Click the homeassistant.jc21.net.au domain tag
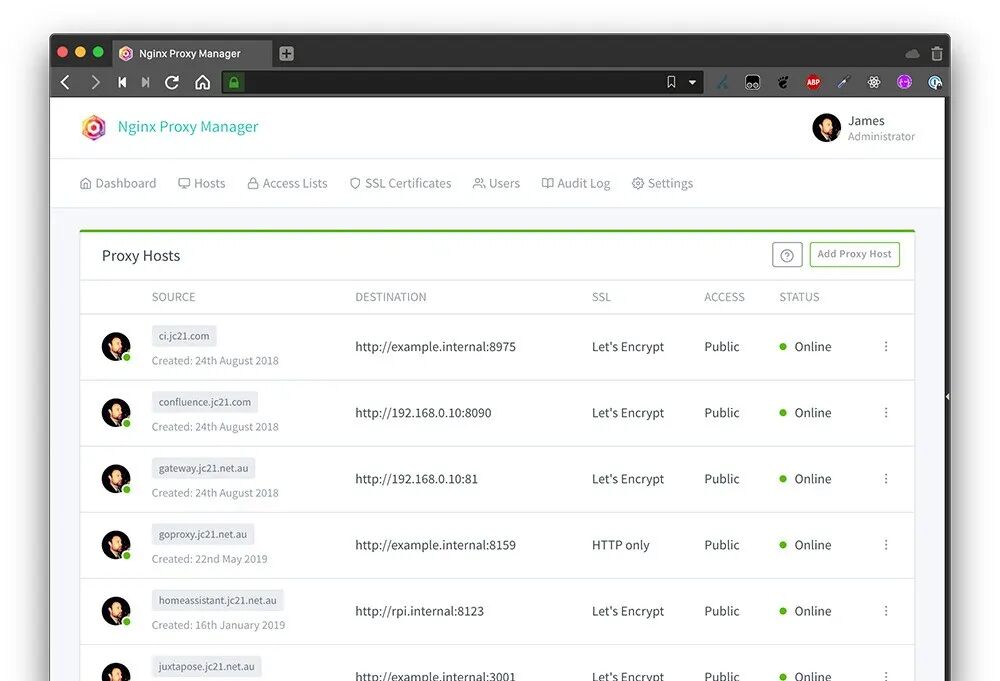The image size is (1000, 681). 217,601
